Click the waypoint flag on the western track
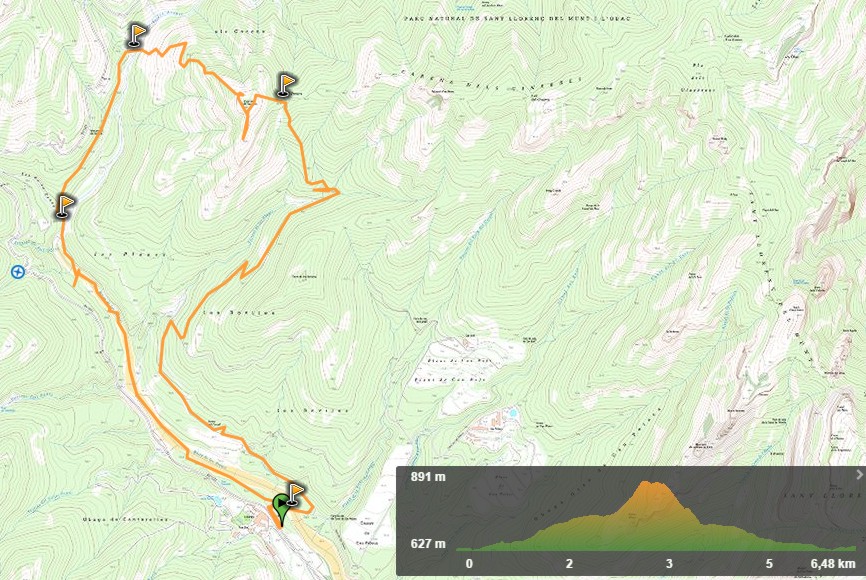Screen dimensions: 866x580 point(64,207)
